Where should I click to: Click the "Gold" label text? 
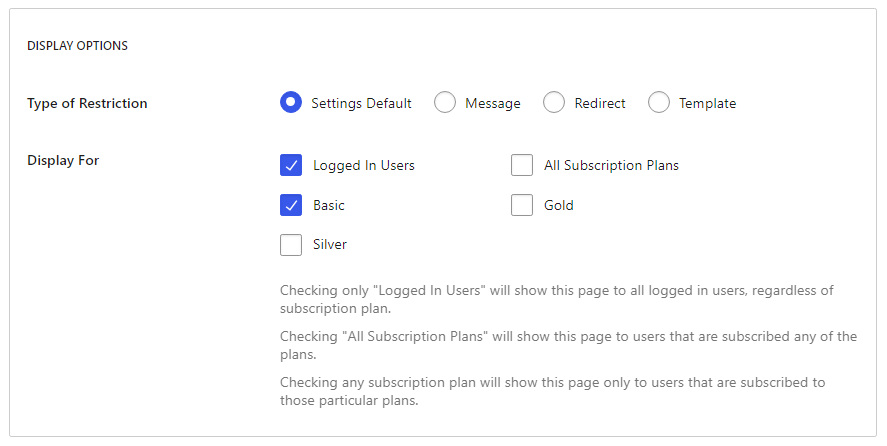pyautogui.click(x=559, y=205)
